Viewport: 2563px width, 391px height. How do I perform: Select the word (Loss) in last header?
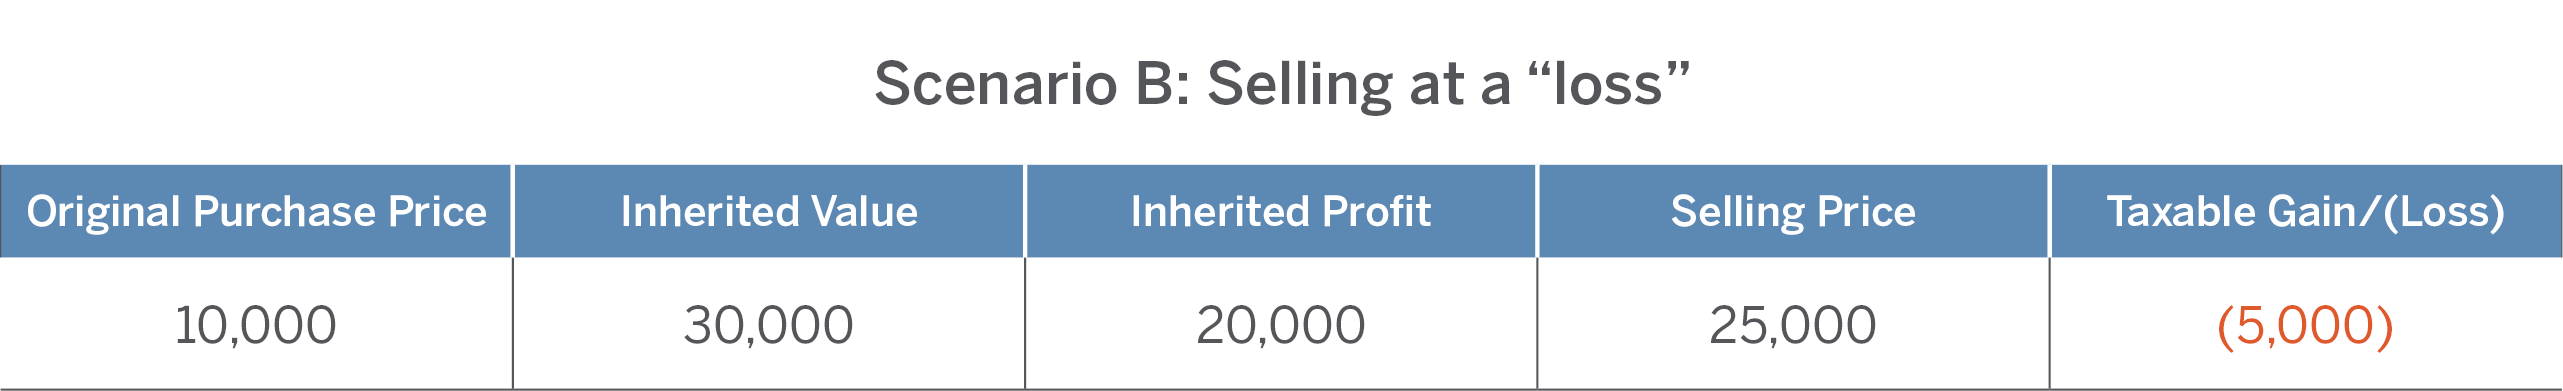click(x=2444, y=212)
